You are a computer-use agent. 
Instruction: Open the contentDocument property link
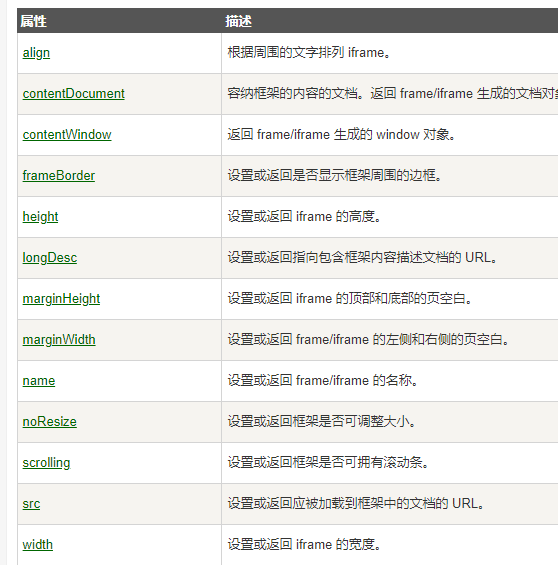click(73, 94)
